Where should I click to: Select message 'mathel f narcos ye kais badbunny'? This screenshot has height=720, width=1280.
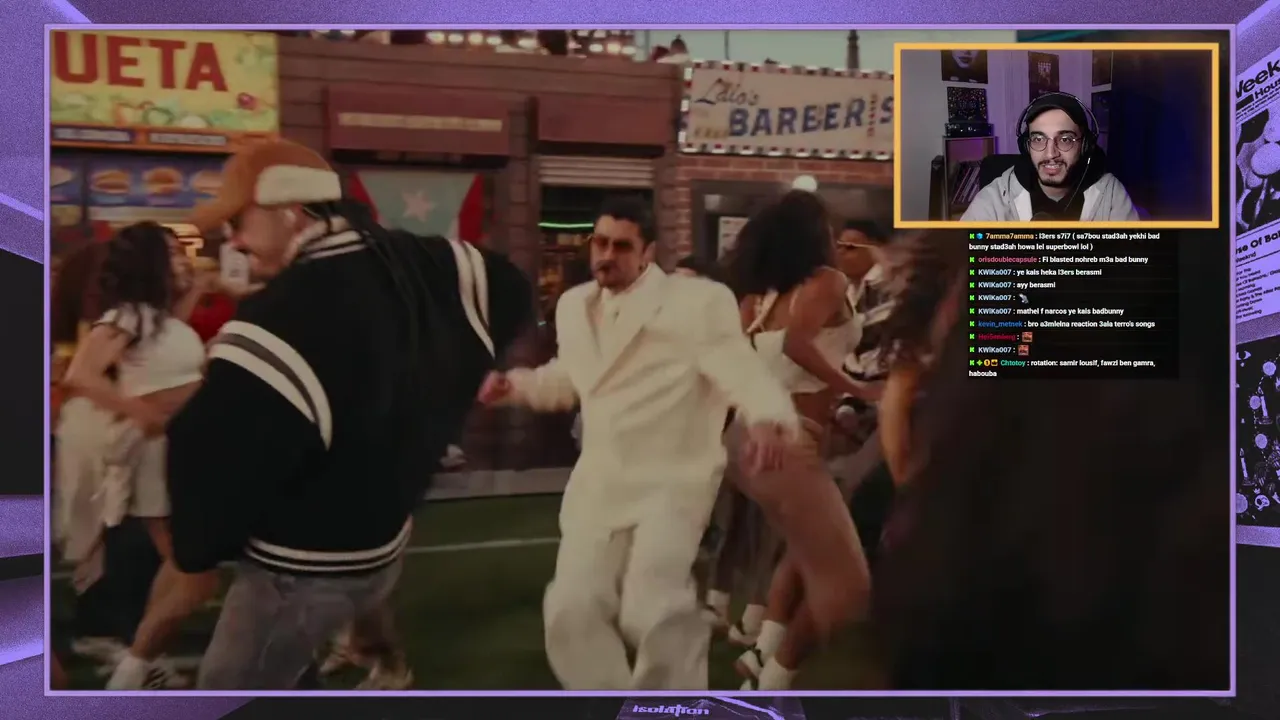click(x=1070, y=311)
